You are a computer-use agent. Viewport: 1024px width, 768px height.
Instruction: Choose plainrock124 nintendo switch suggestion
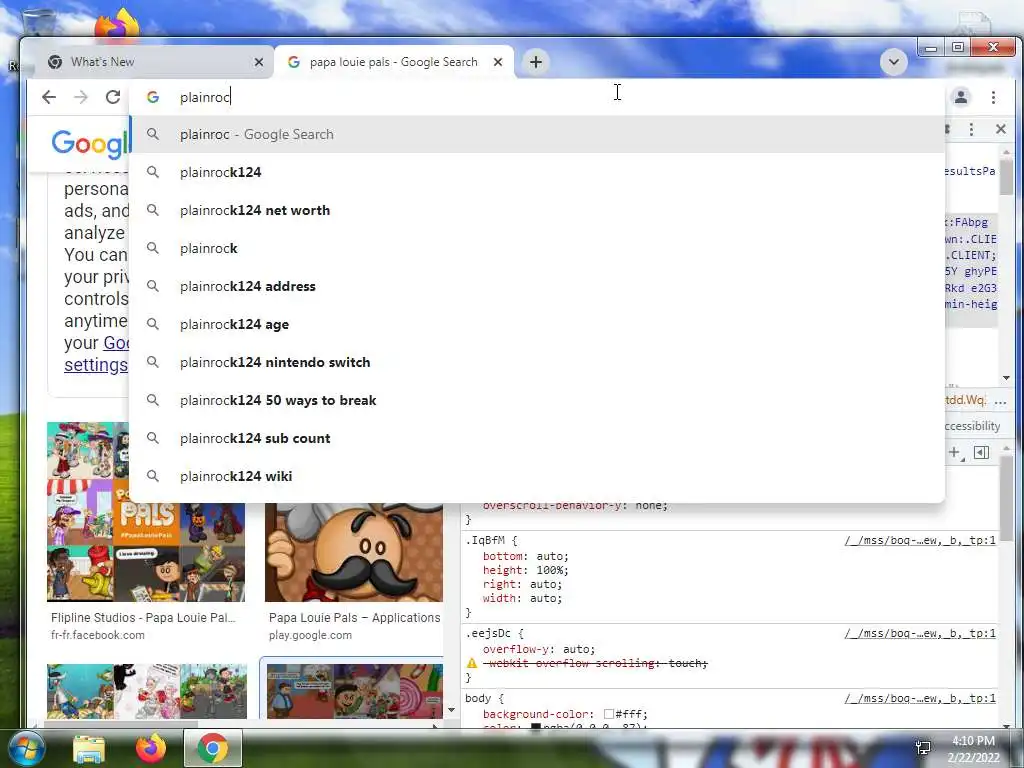click(x=537, y=362)
